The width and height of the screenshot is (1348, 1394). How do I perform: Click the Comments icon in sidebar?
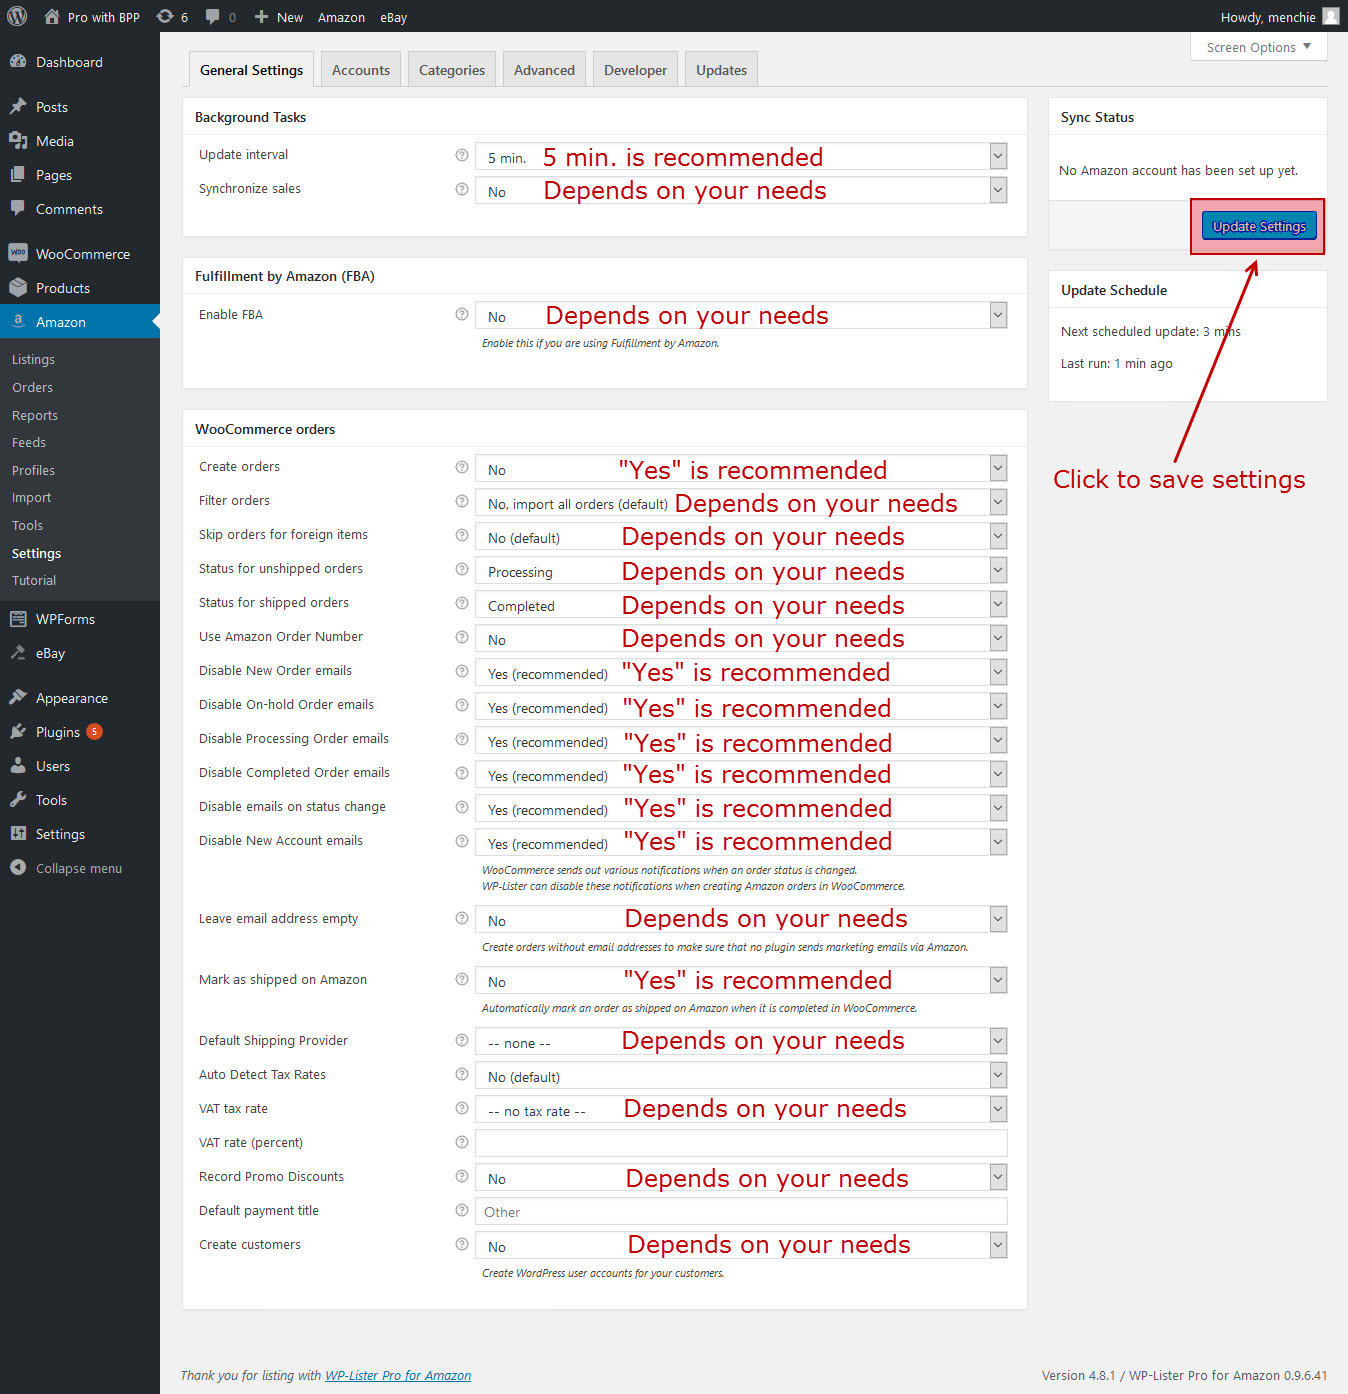click(18, 208)
